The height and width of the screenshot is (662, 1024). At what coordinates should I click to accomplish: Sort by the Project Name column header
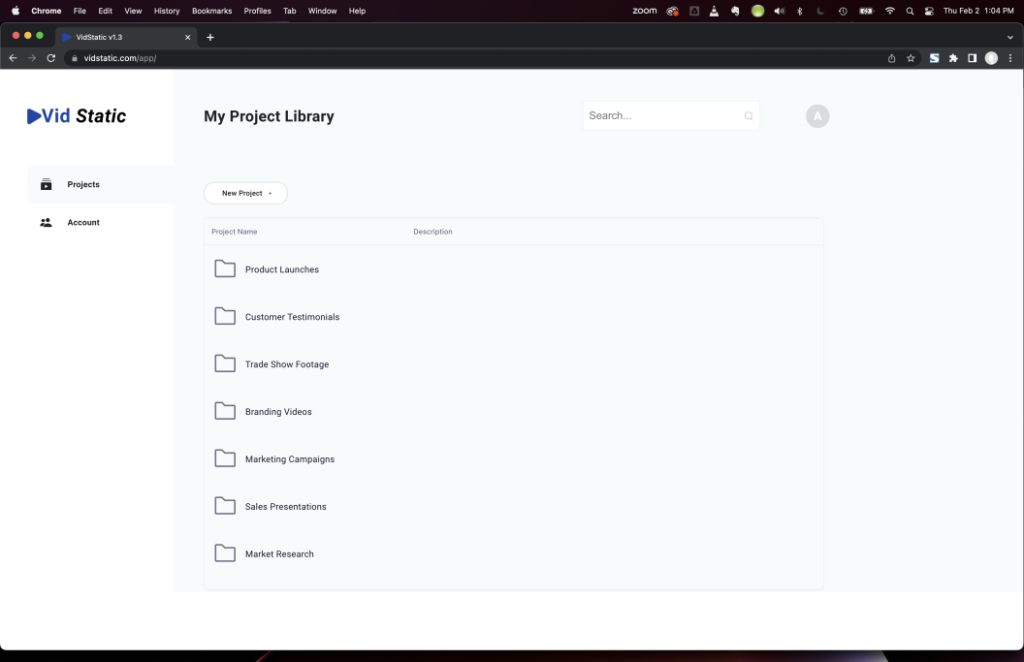click(234, 232)
